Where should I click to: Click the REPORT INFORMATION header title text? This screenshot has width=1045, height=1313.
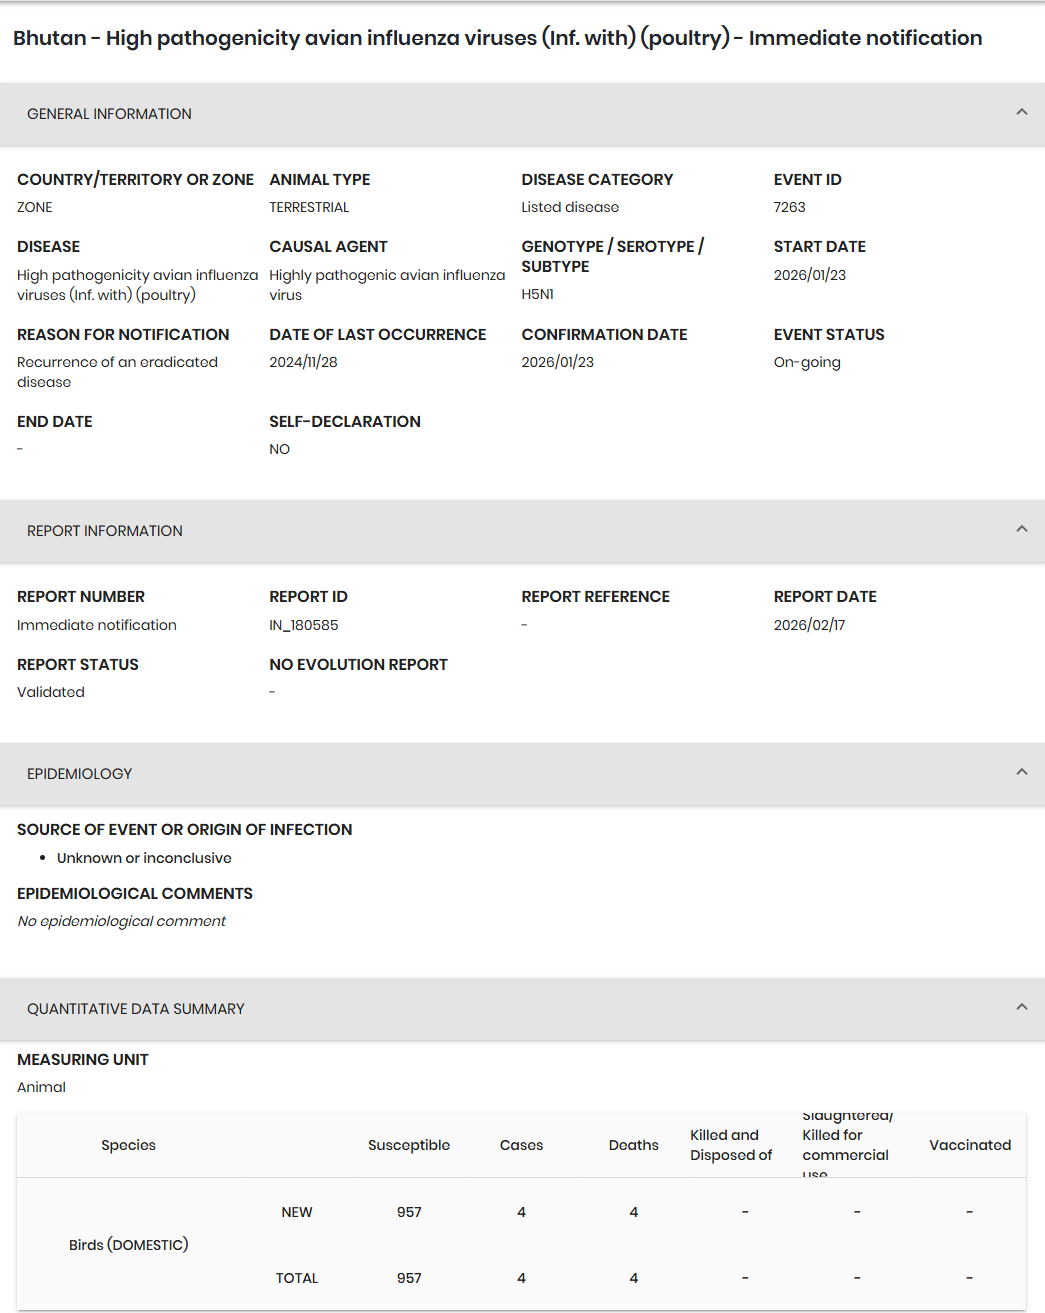click(x=105, y=531)
